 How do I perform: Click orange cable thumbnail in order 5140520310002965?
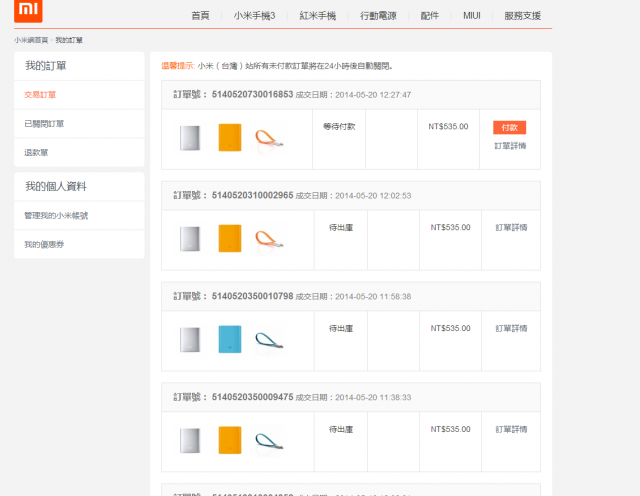point(269,240)
